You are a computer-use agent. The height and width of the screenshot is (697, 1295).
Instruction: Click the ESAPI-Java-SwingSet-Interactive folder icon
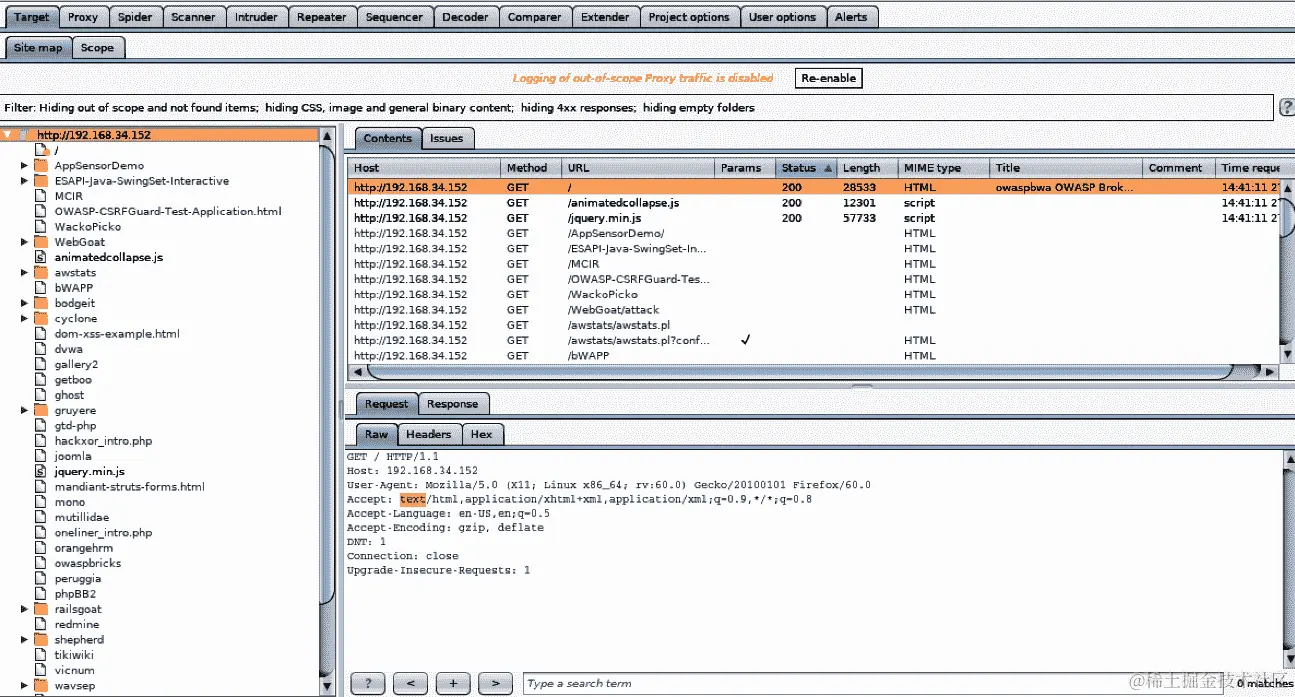pyautogui.click(x=41, y=181)
